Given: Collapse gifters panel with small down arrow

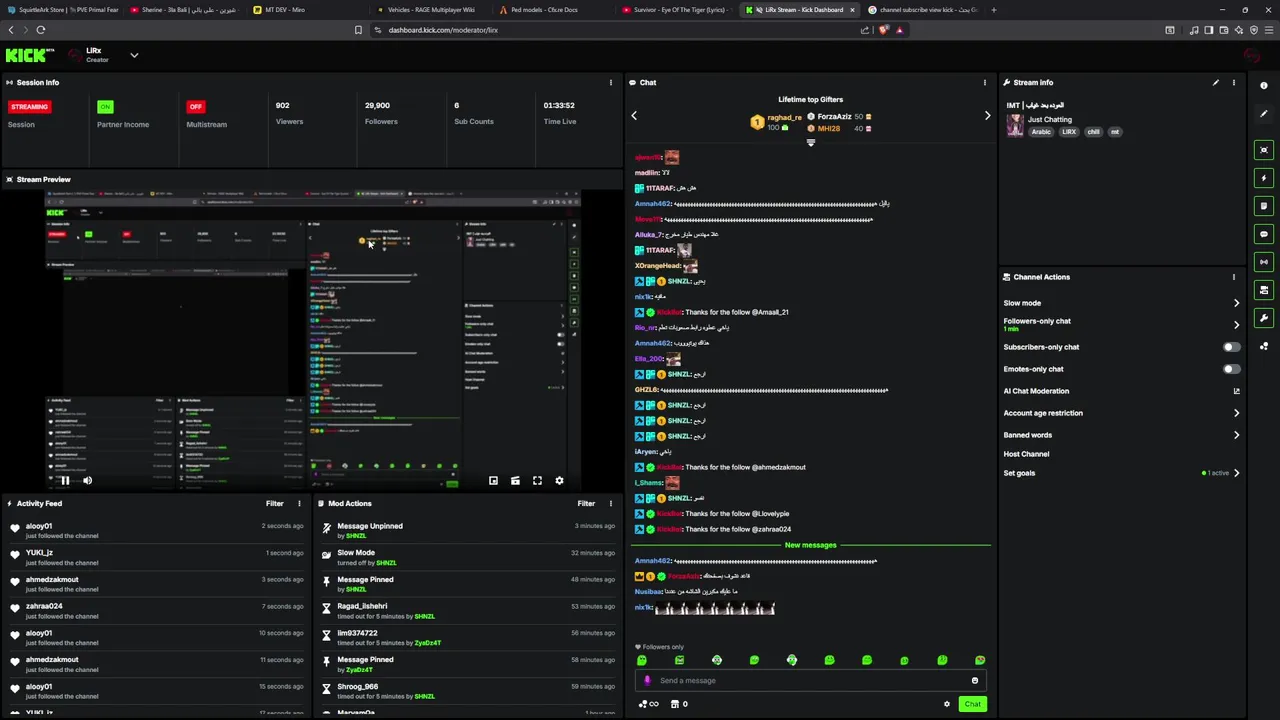Looking at the screenshot, I should tap(811, 142).
